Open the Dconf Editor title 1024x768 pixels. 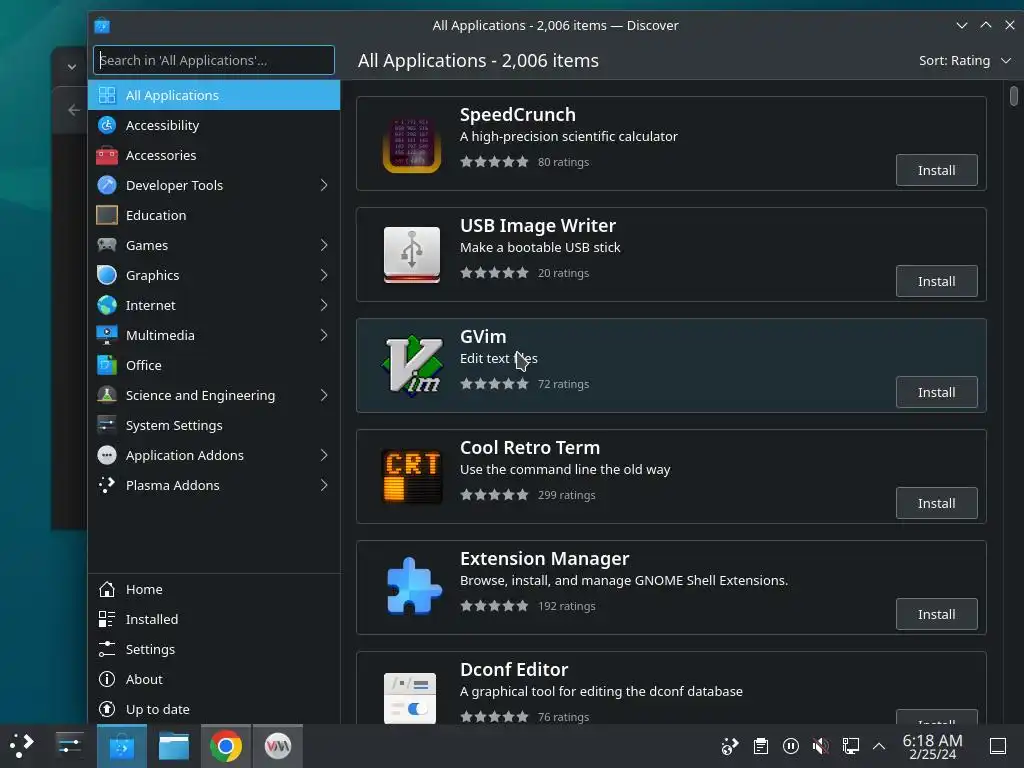click(x=514, y=670)
